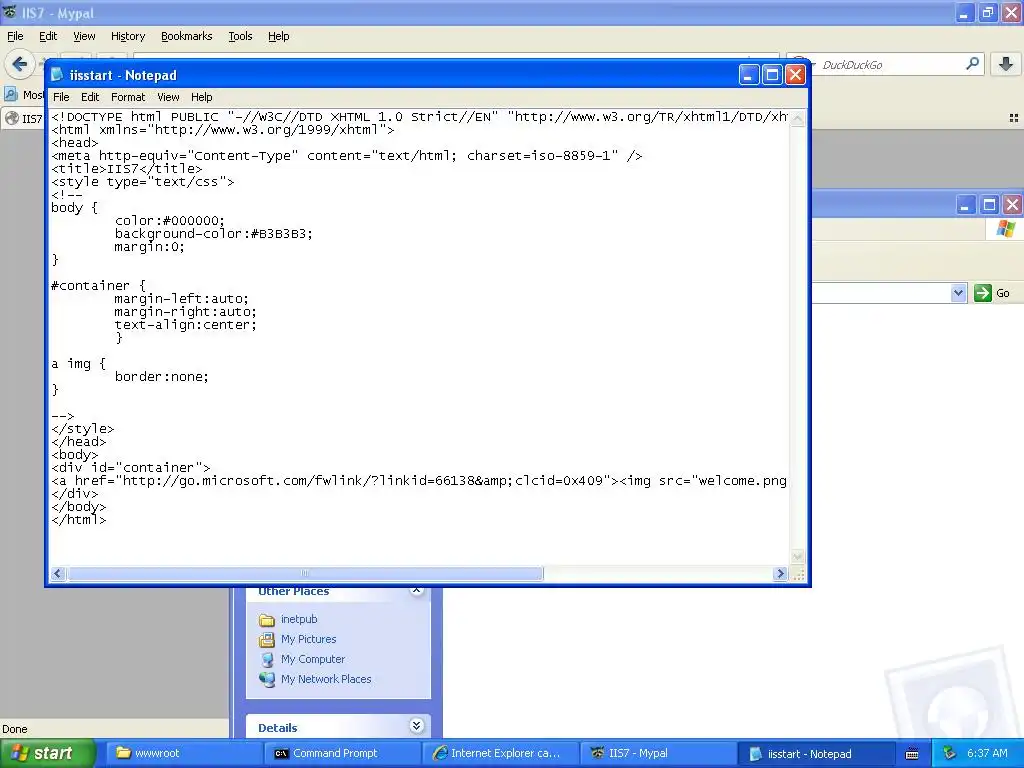Minimize the background Explorer window
The width and height of the screenshot is (1024, 768).
(x=966, y=205)
